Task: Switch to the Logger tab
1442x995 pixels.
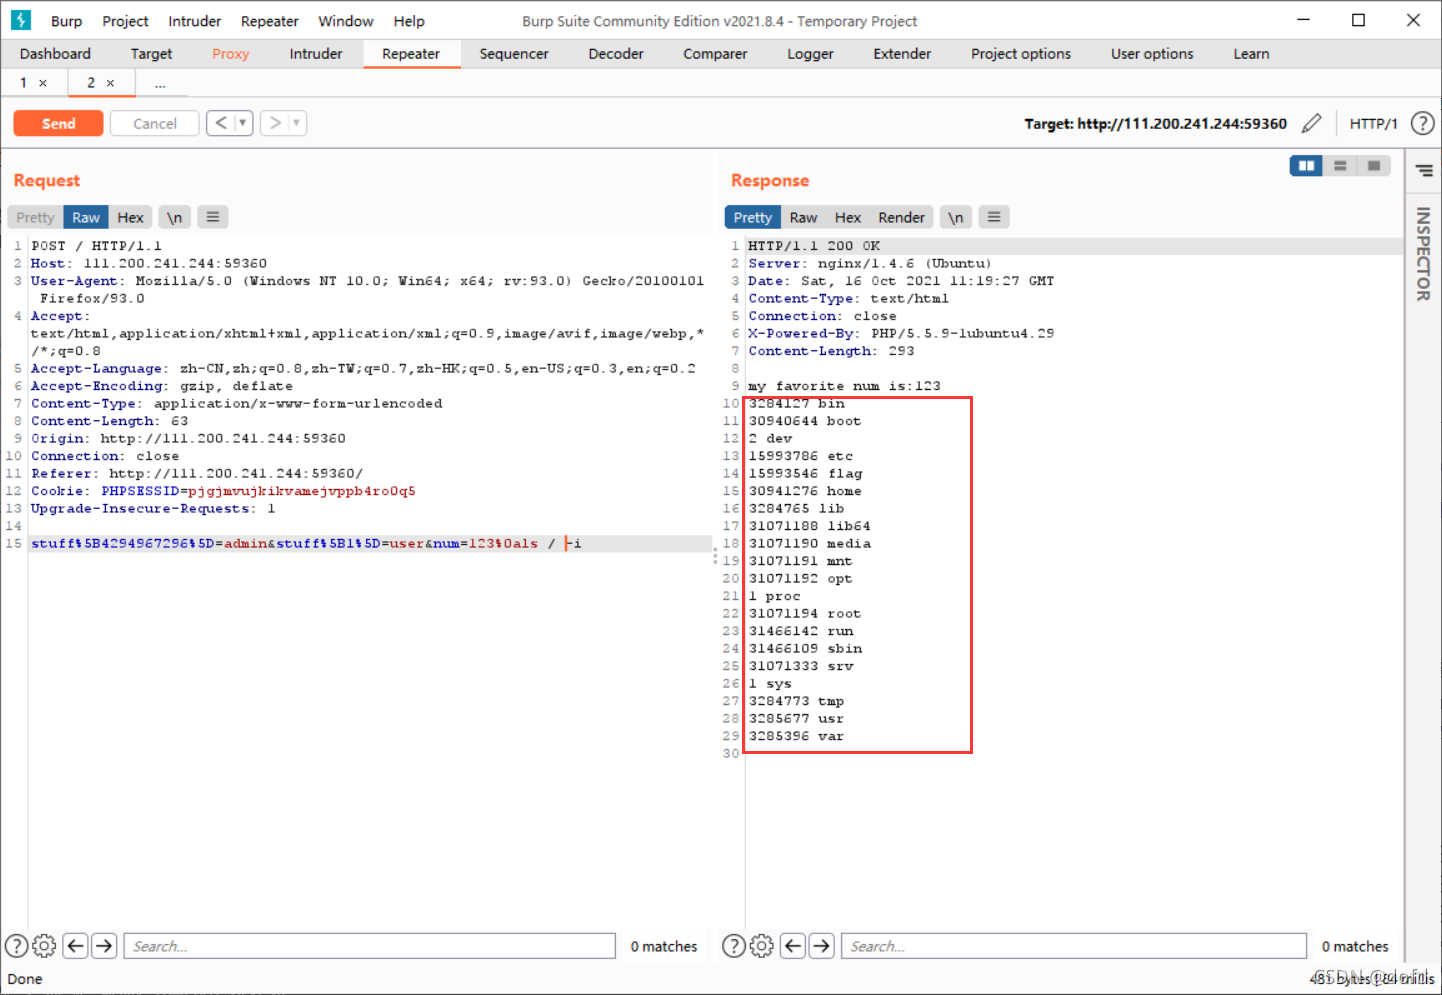Action: (810, 54)
